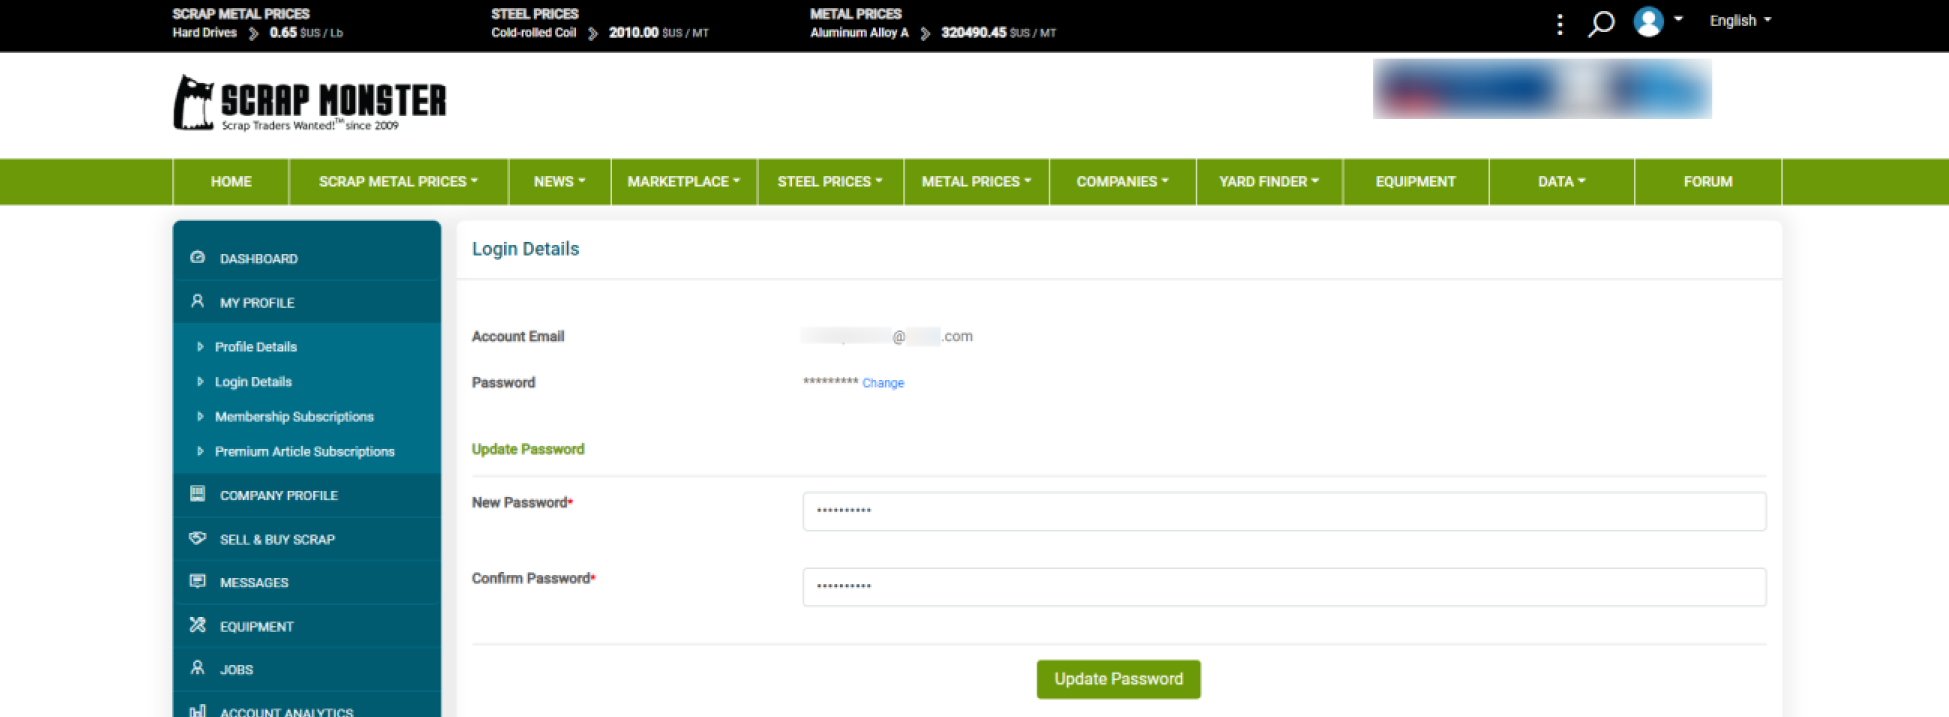Click the three-dot more options icon
Screen dimensions: 1949x717
click(x=1559, y=24)
